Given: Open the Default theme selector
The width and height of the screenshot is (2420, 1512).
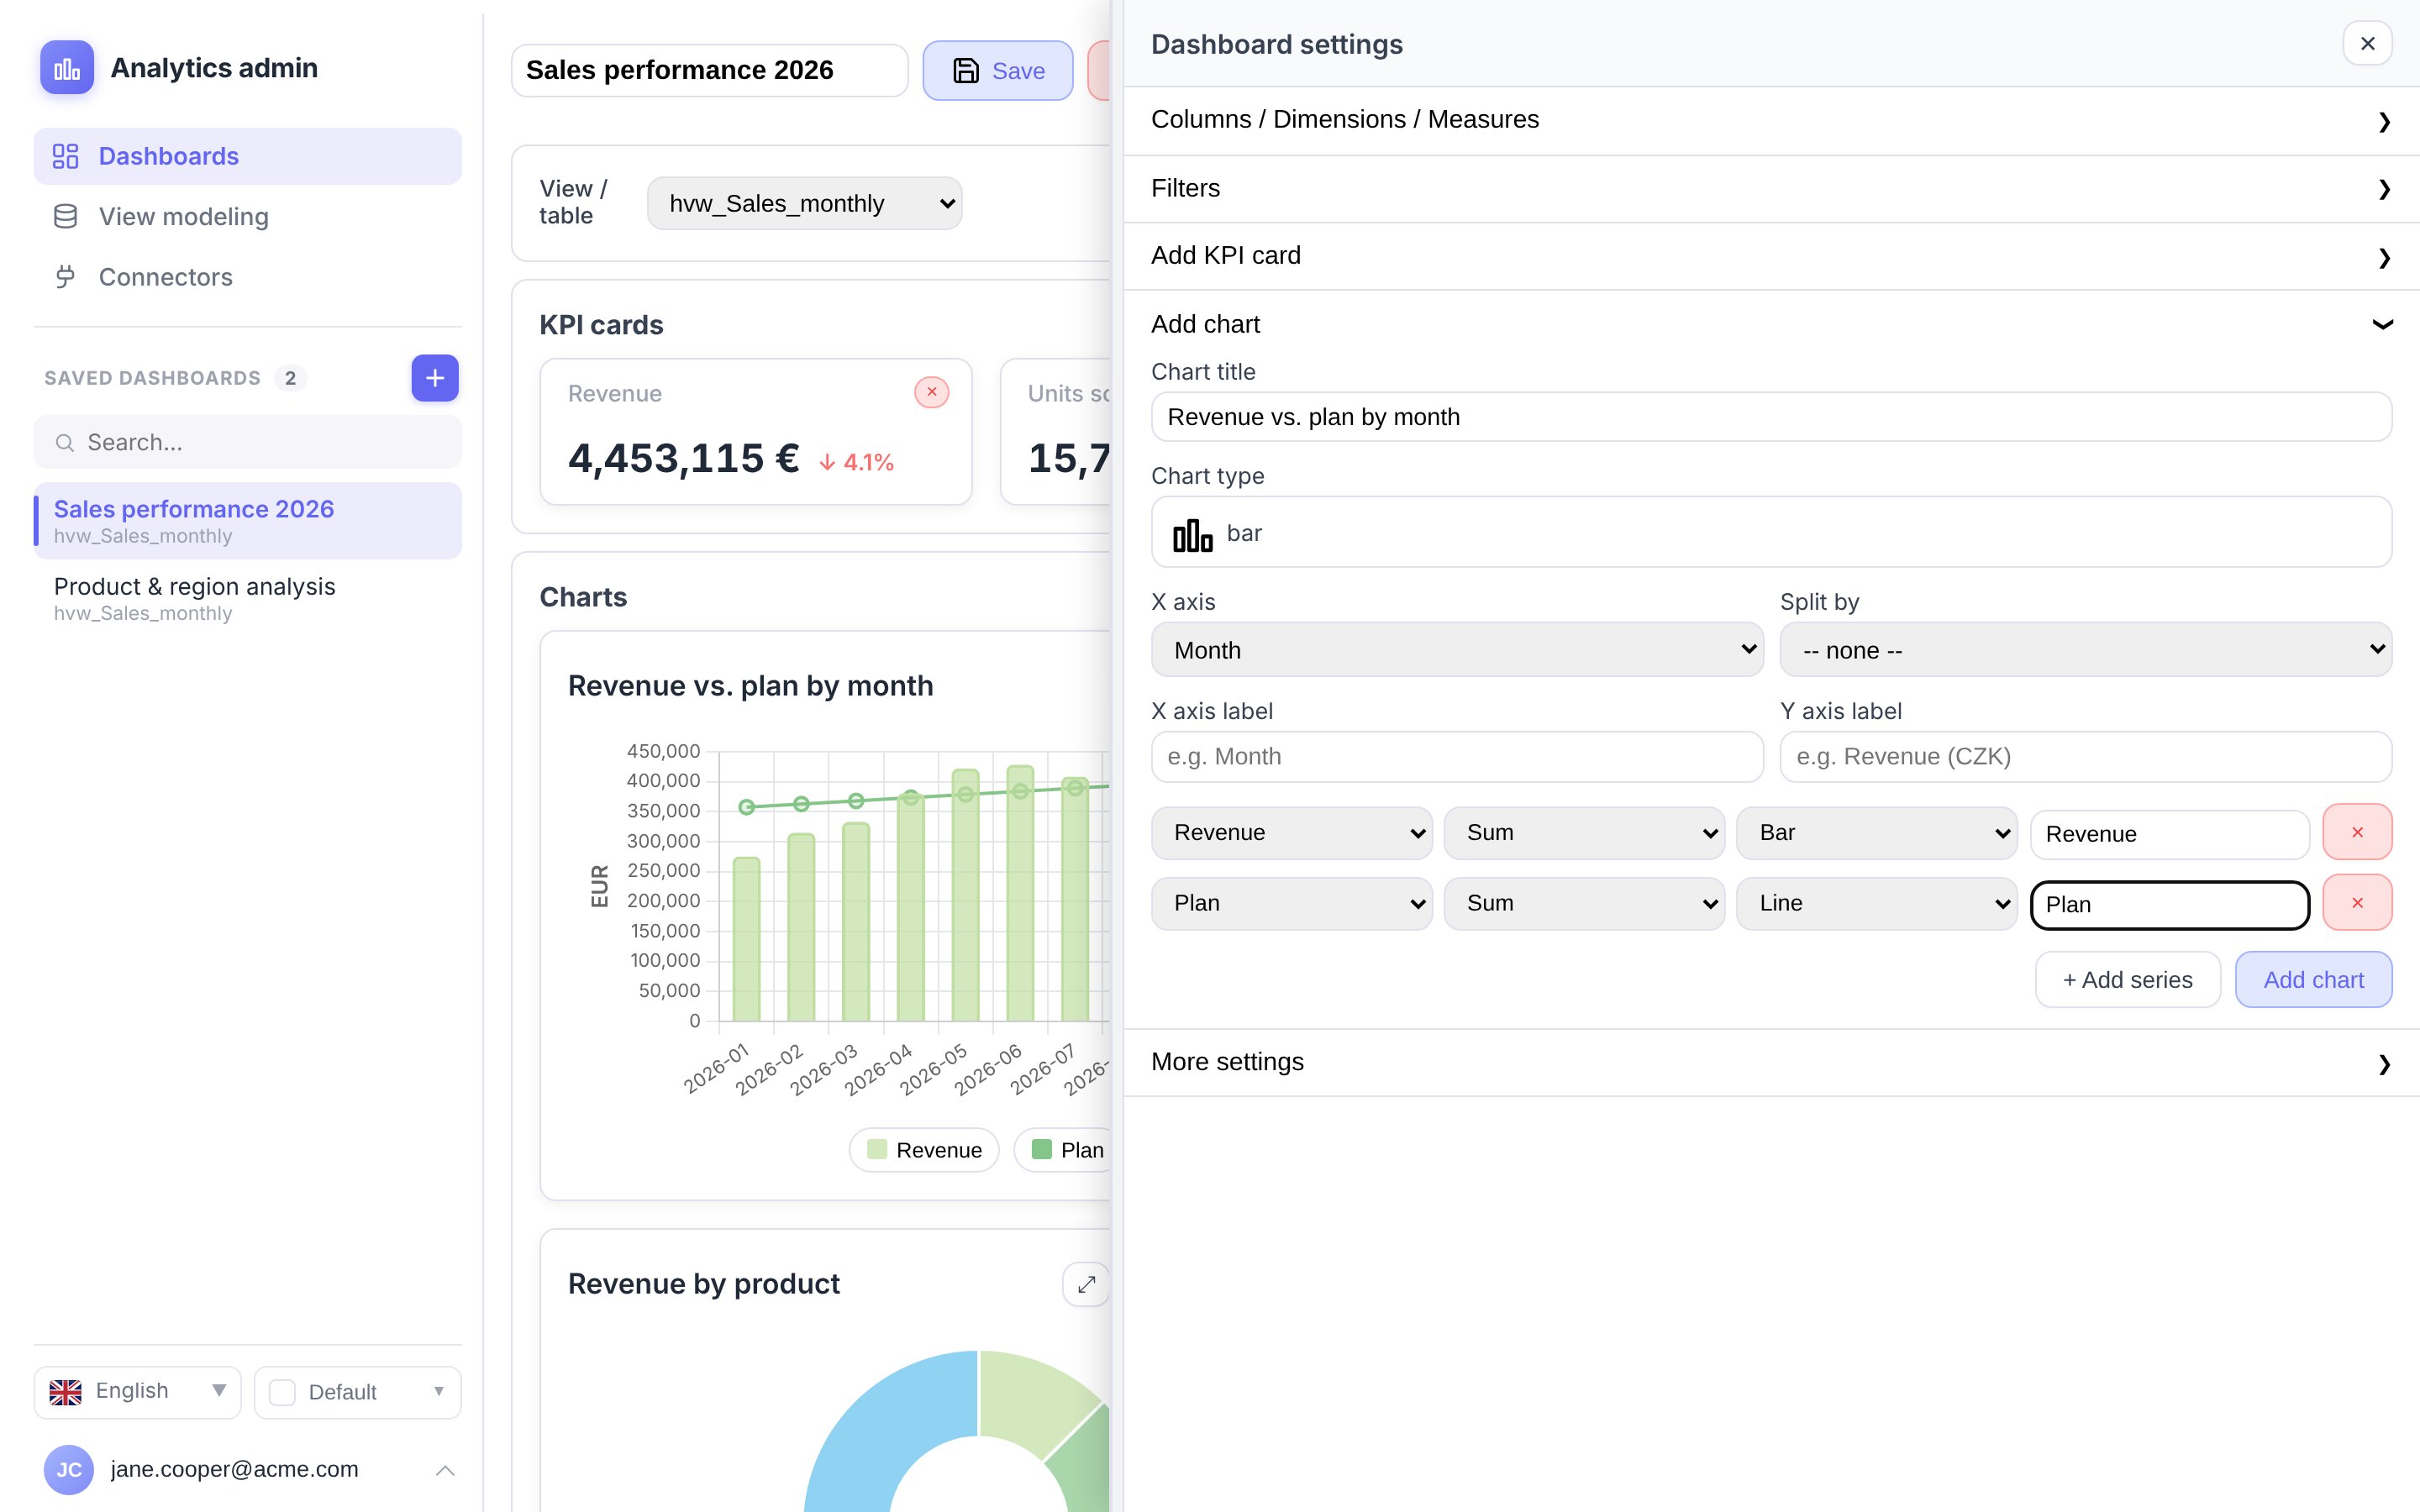Looking at the screenshot, I should [357, 1392].
